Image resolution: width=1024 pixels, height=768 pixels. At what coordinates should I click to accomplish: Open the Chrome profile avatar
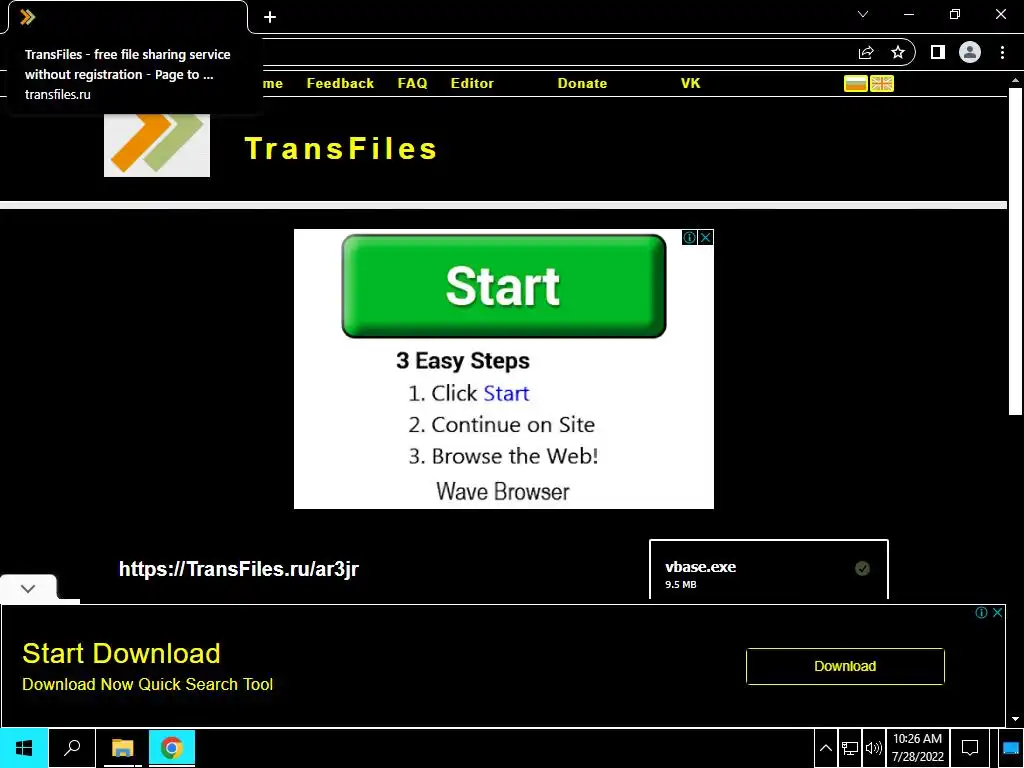pos(970,52)
